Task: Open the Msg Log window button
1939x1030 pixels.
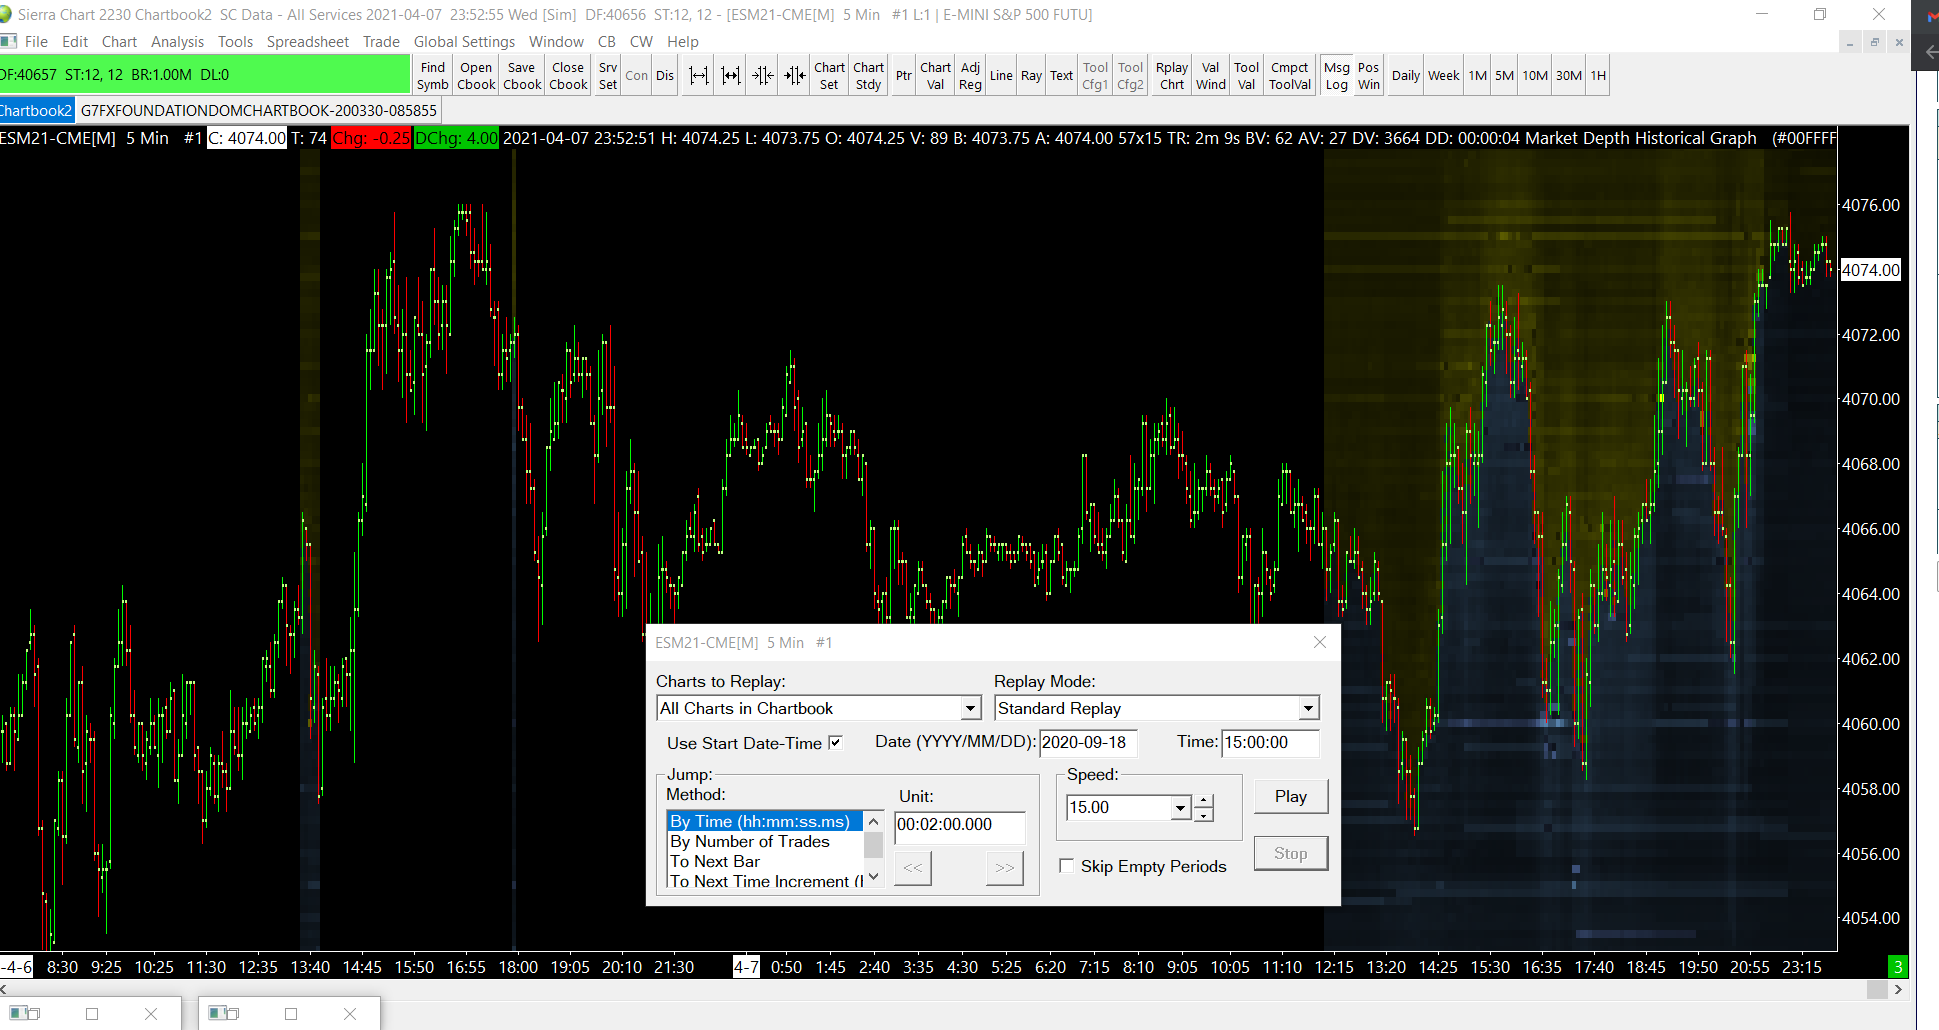Action: pos(1336,76)
